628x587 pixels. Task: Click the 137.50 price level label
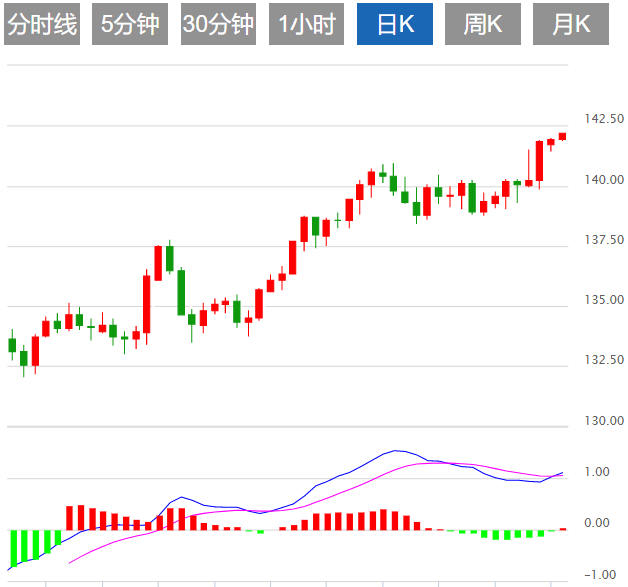coord(604,240)
